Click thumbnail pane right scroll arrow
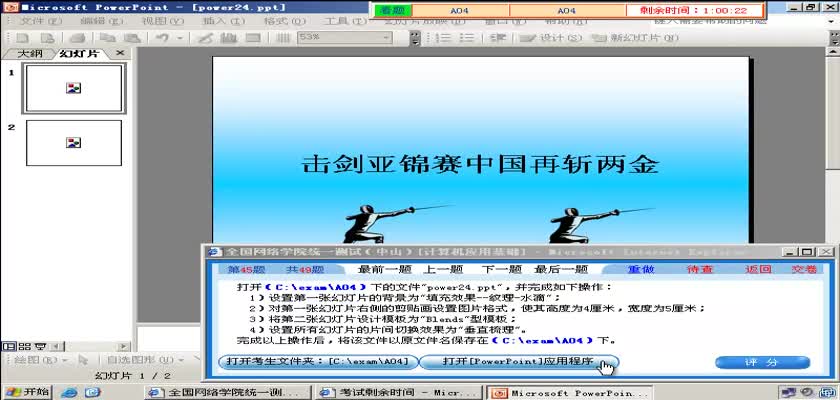 pyautogui.click(x=124, y=346)
